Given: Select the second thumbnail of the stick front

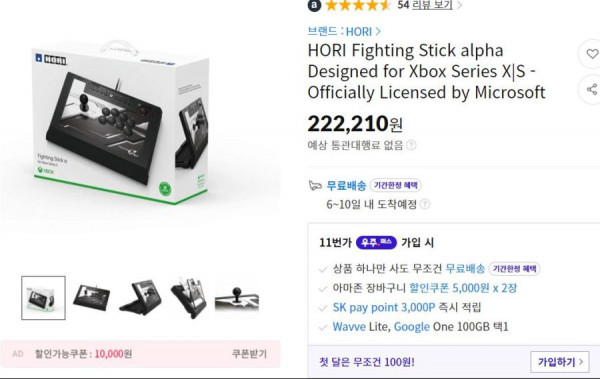Looking at the screenshot, I should click(x=91, y=297).
